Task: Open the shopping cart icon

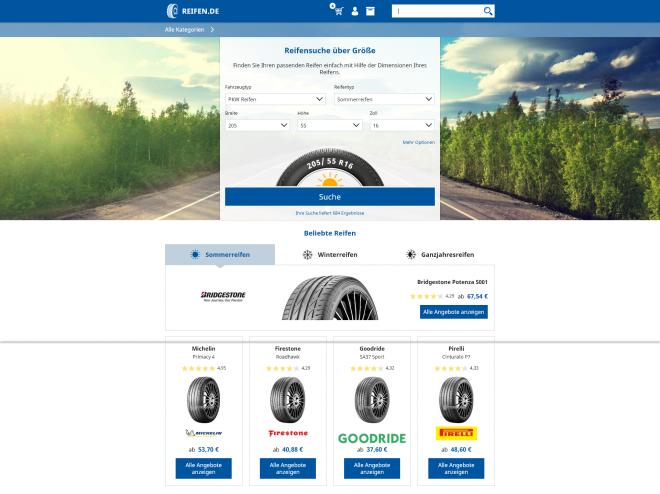Action: click(336, 10)
